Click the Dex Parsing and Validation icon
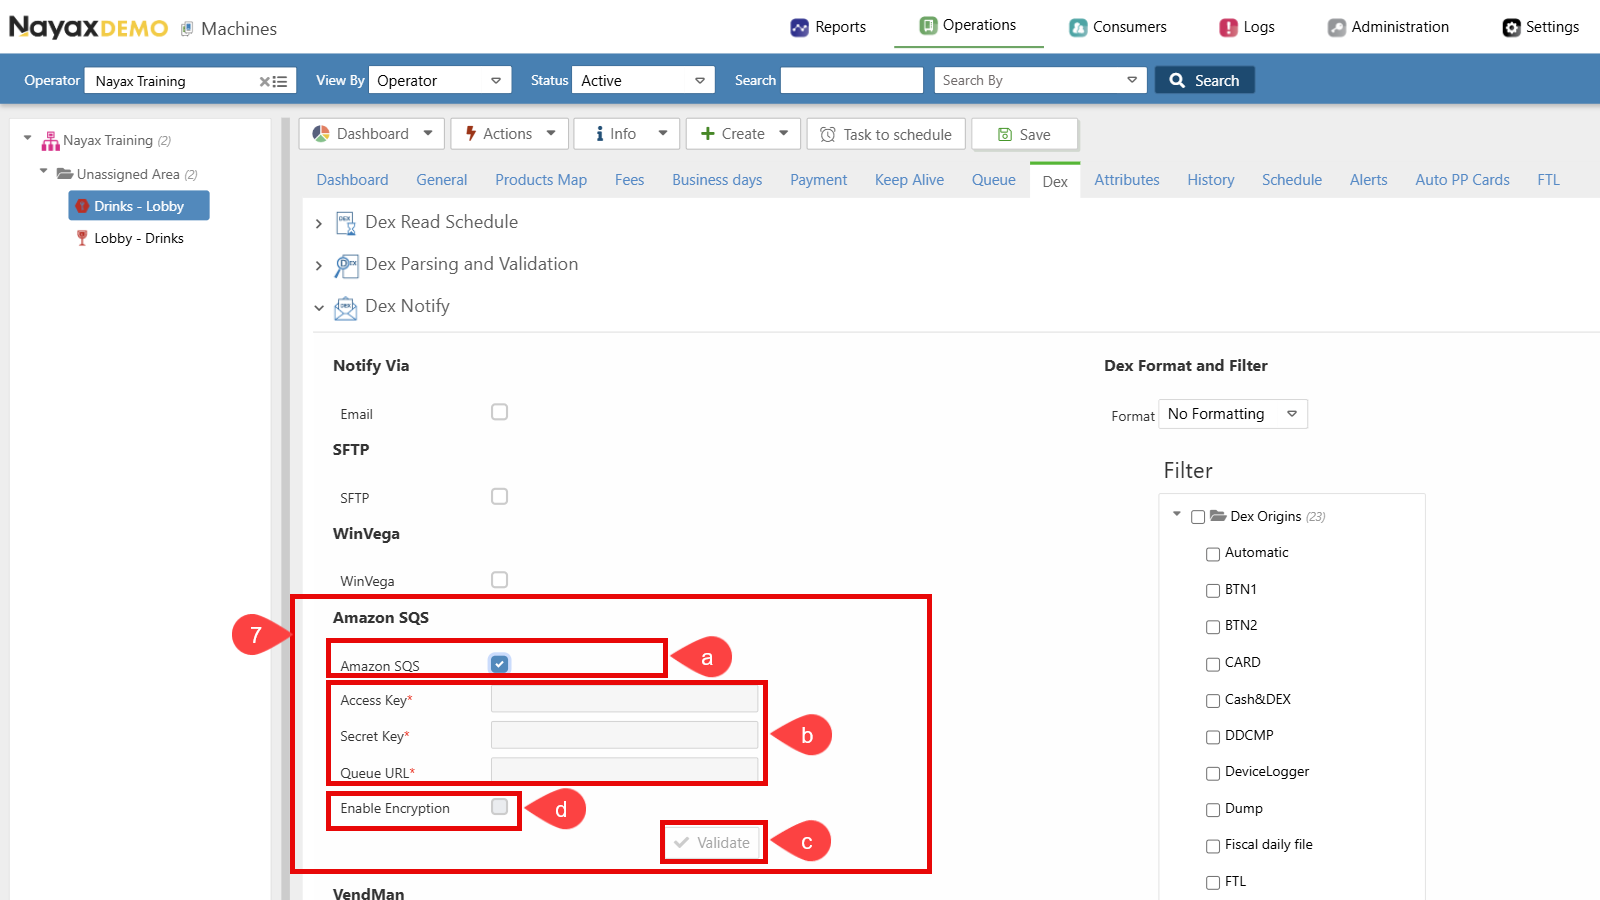Screen dimensions: 1600x900 [x=346, y=265]
